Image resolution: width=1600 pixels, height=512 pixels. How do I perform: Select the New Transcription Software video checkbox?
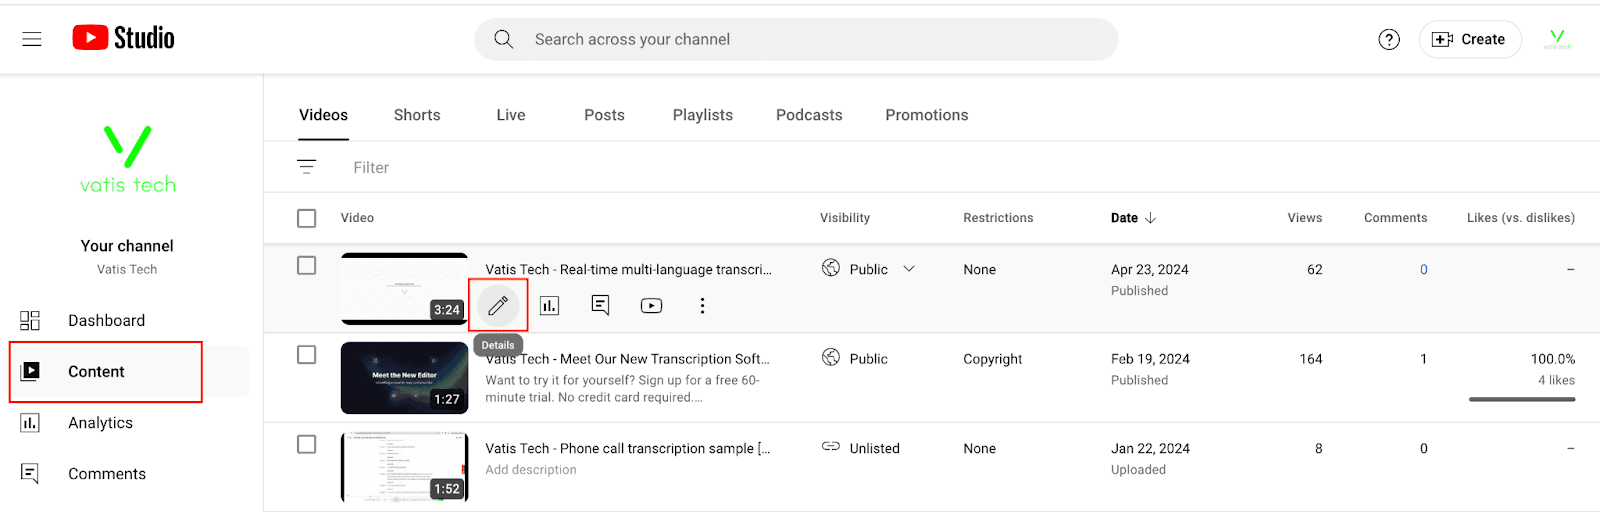tap(307, 355)
